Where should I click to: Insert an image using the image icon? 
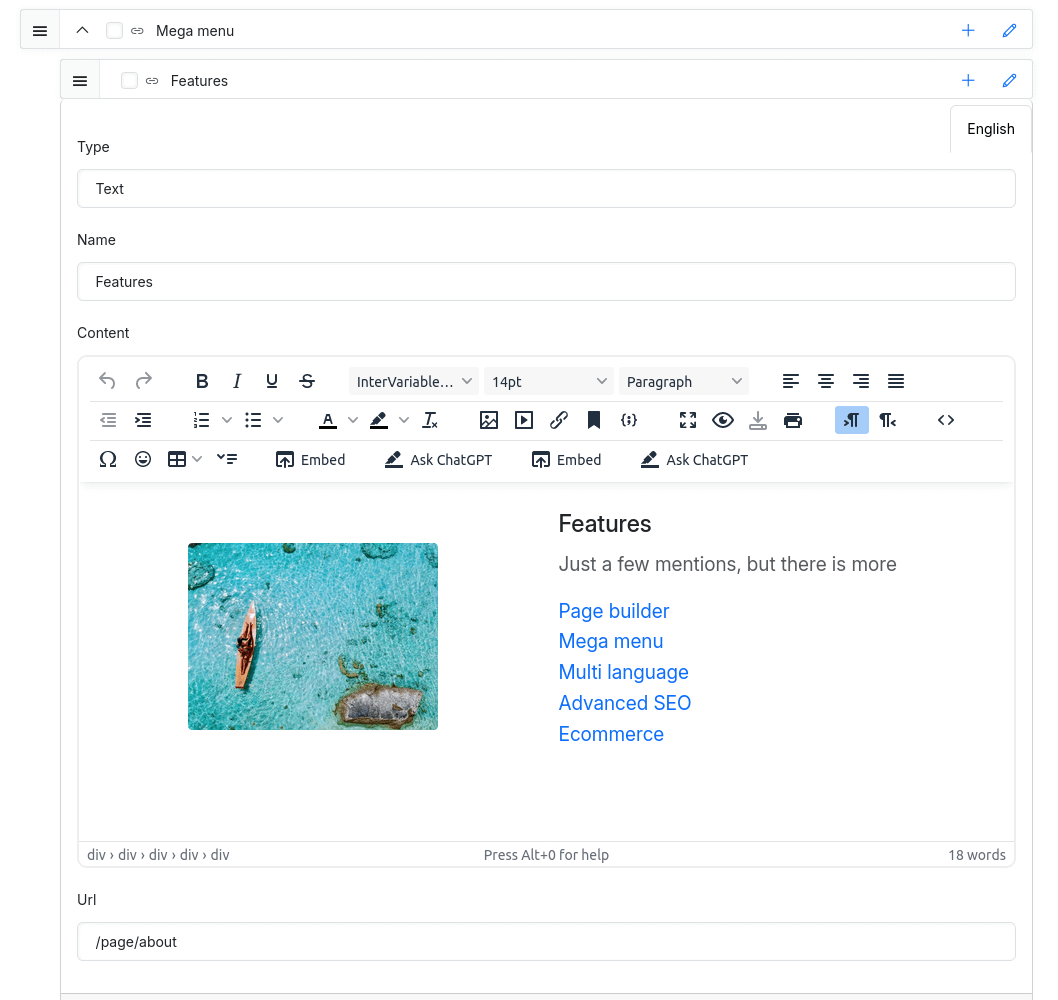[488, 420]
